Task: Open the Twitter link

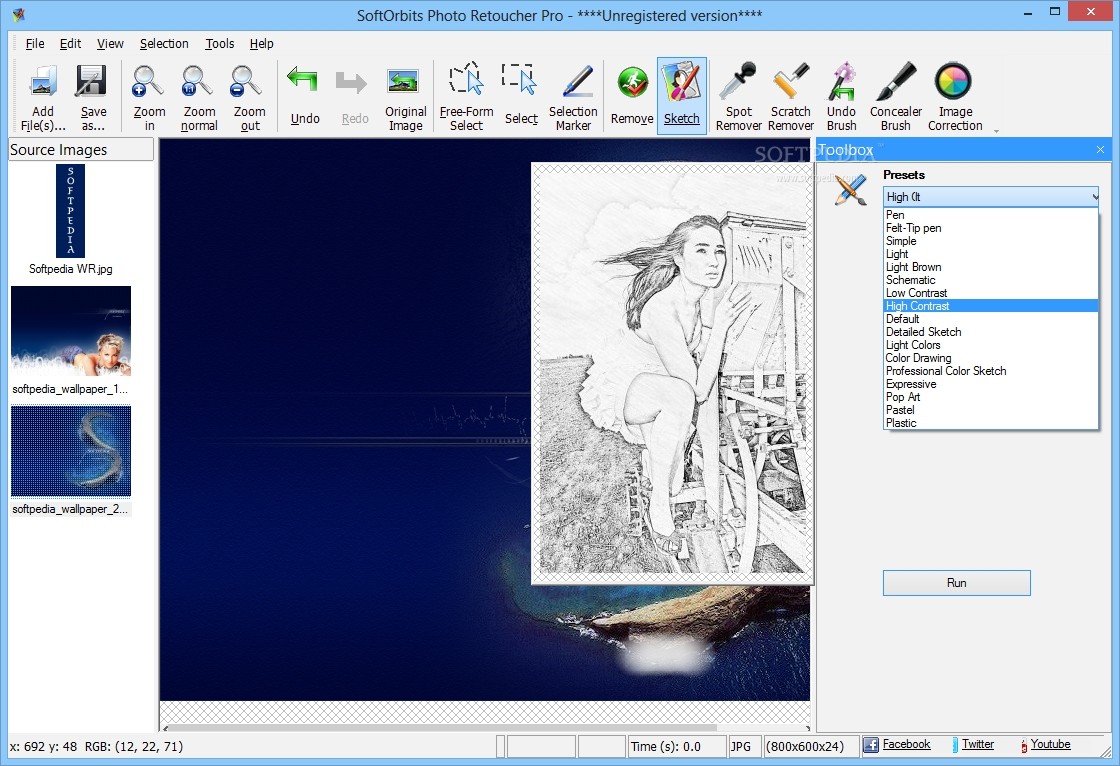Action: (x=978, y=744)
